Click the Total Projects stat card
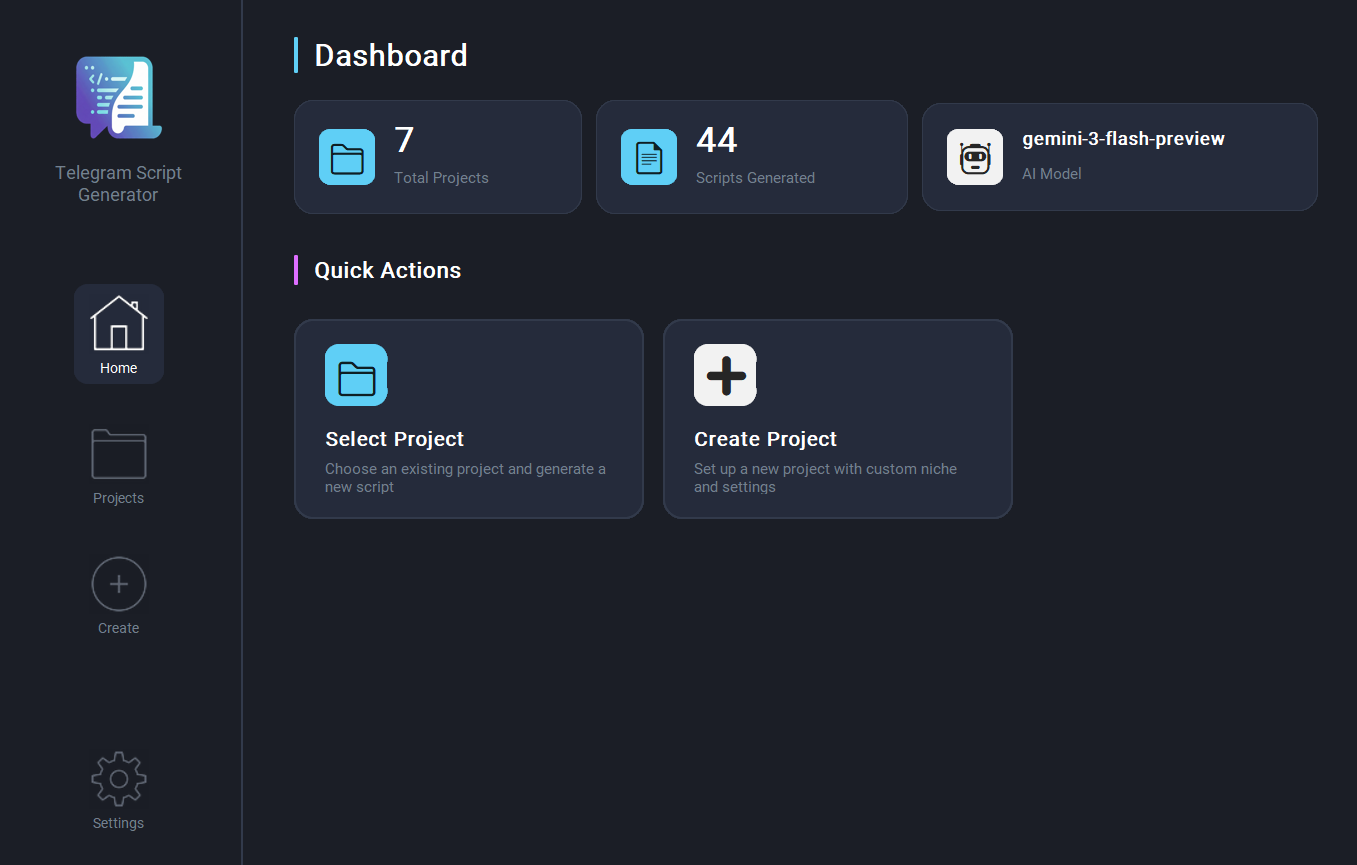This screenshot has height=865, width=1357. click(x=437, y=157)
